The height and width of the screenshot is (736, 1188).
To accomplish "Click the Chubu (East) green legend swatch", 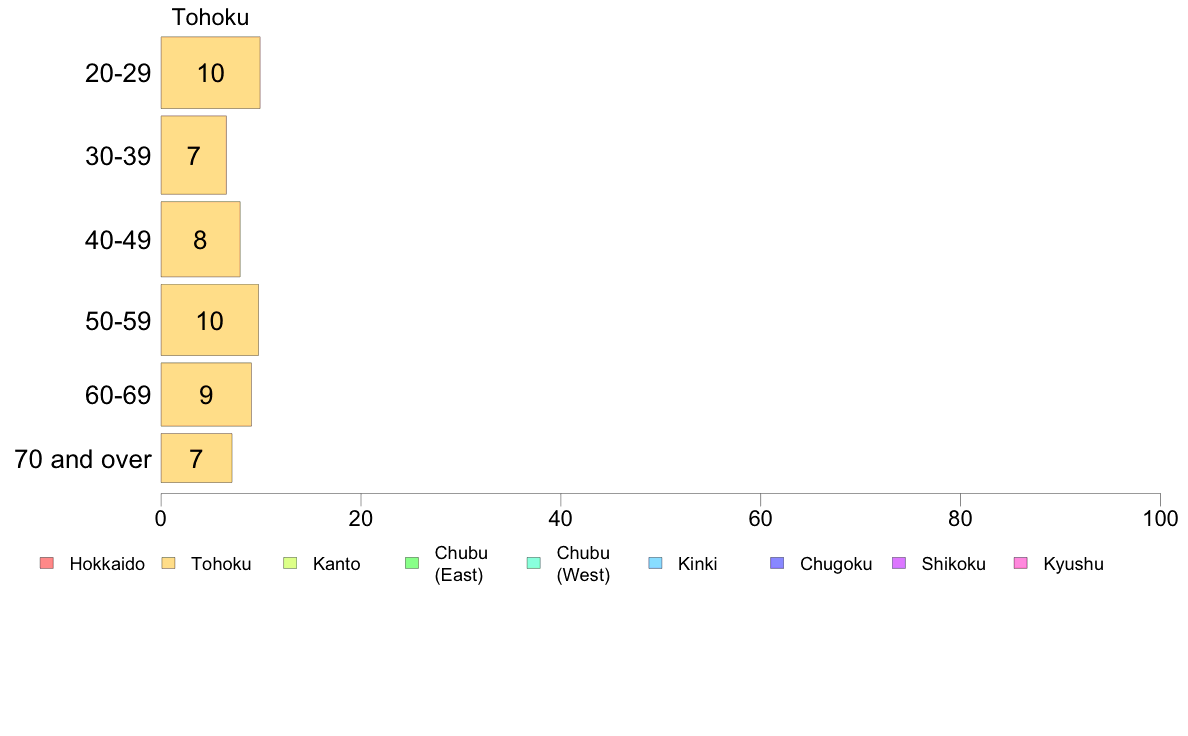I will pos(412,563).
